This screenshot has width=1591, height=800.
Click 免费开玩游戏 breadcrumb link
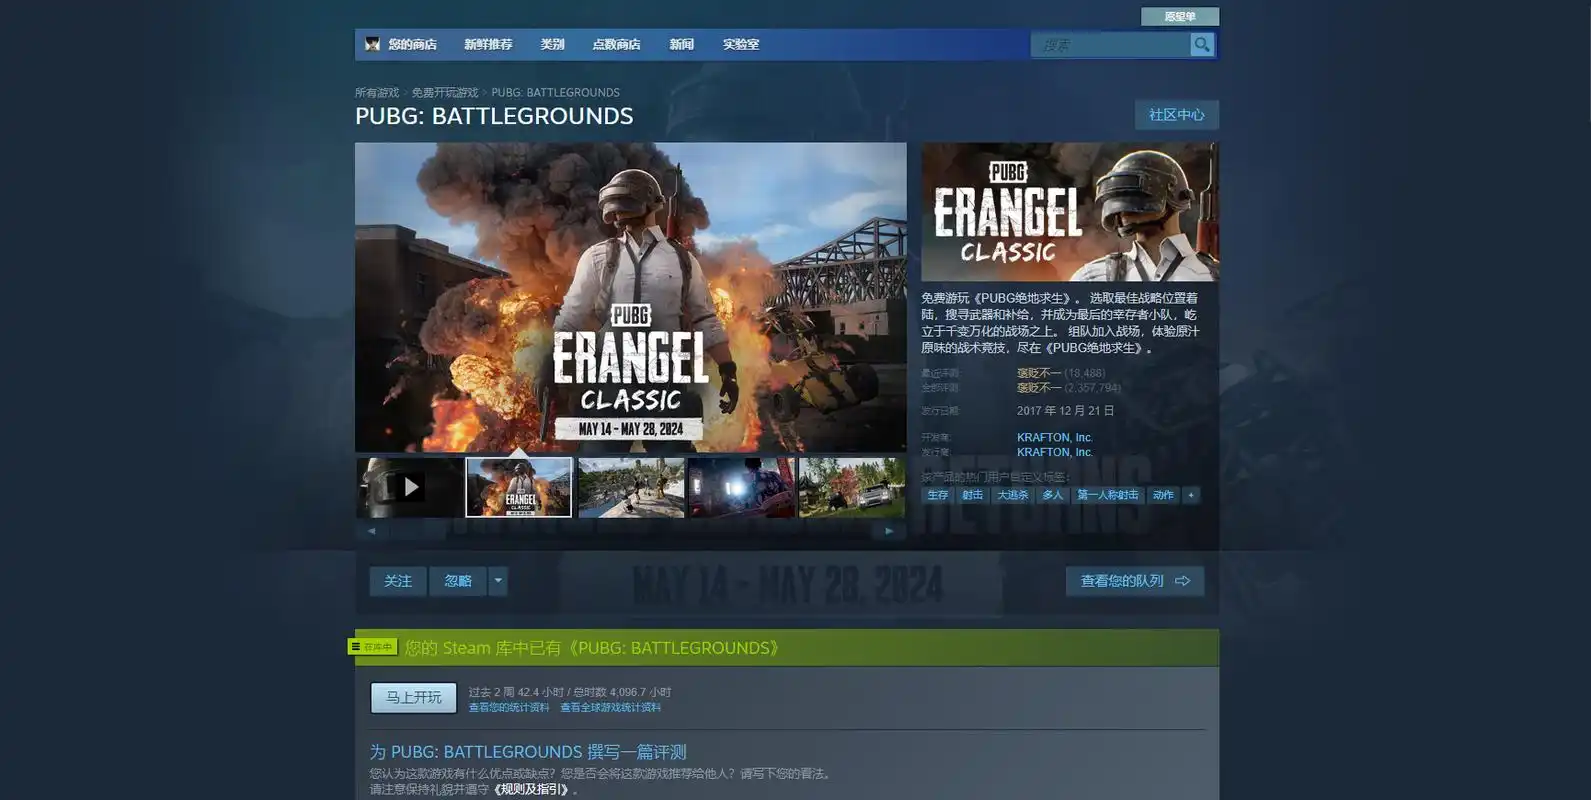point(445,93)
